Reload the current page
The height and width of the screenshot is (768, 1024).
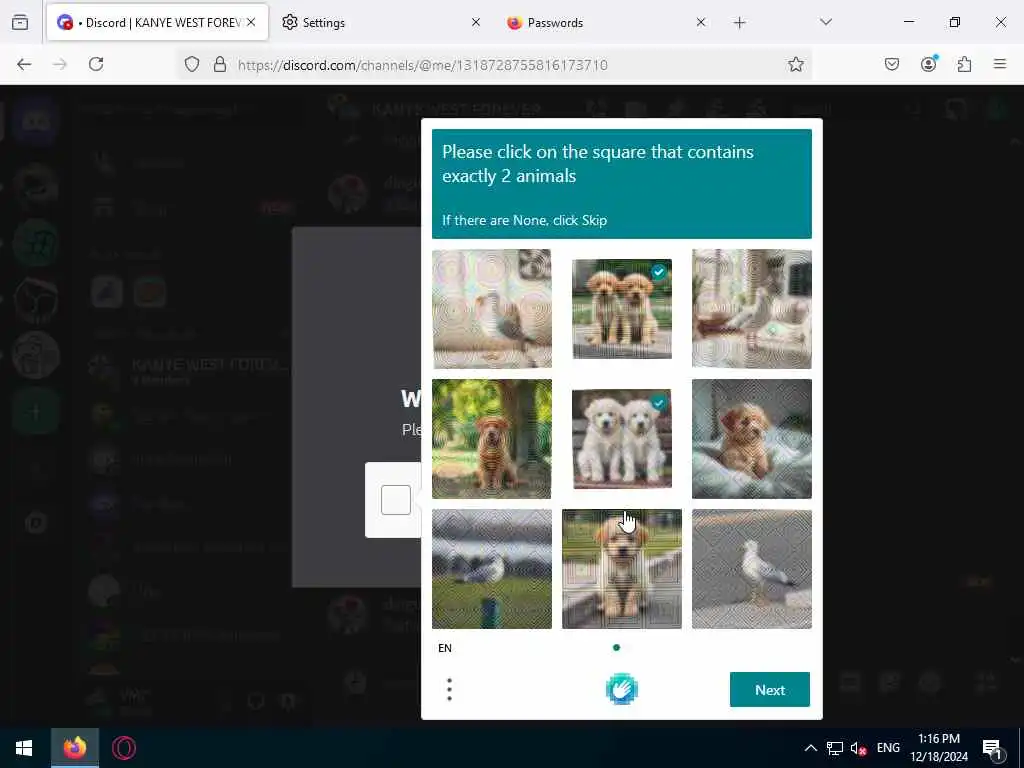[x=96, y=64]
